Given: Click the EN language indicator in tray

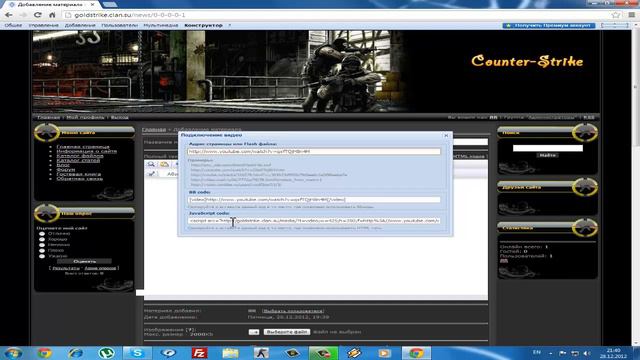Looking at the screenshot, I should 537,352.
